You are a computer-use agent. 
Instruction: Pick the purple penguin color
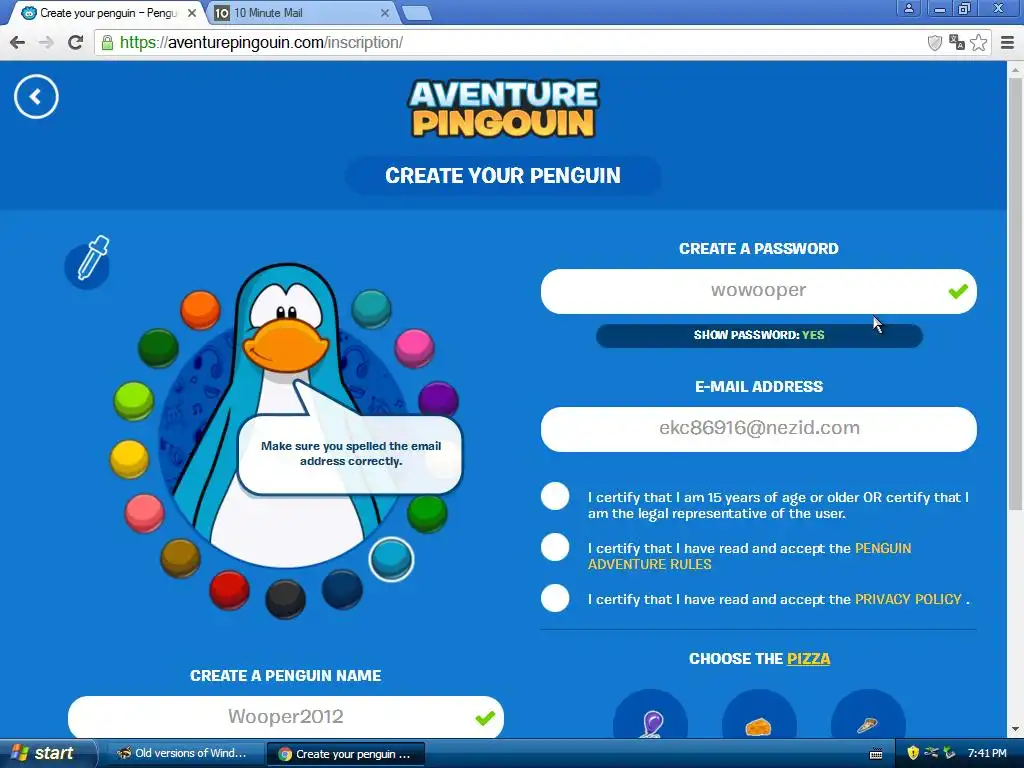438,400
